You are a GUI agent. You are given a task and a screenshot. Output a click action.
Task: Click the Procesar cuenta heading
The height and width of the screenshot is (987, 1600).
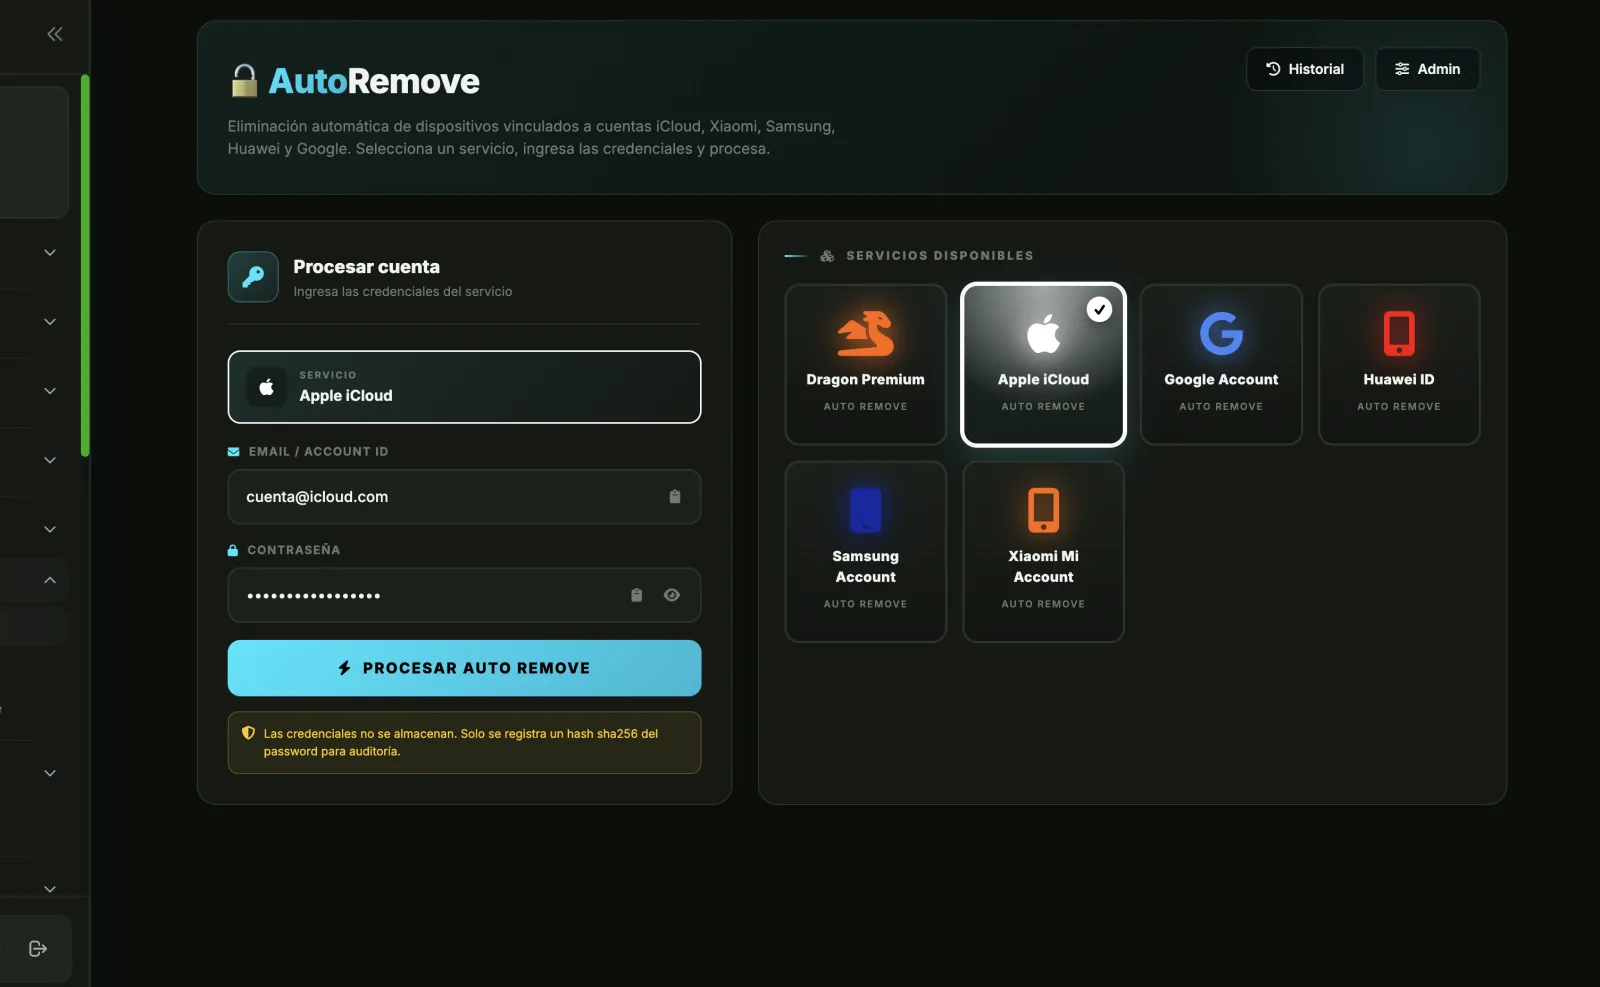[366, 267]
